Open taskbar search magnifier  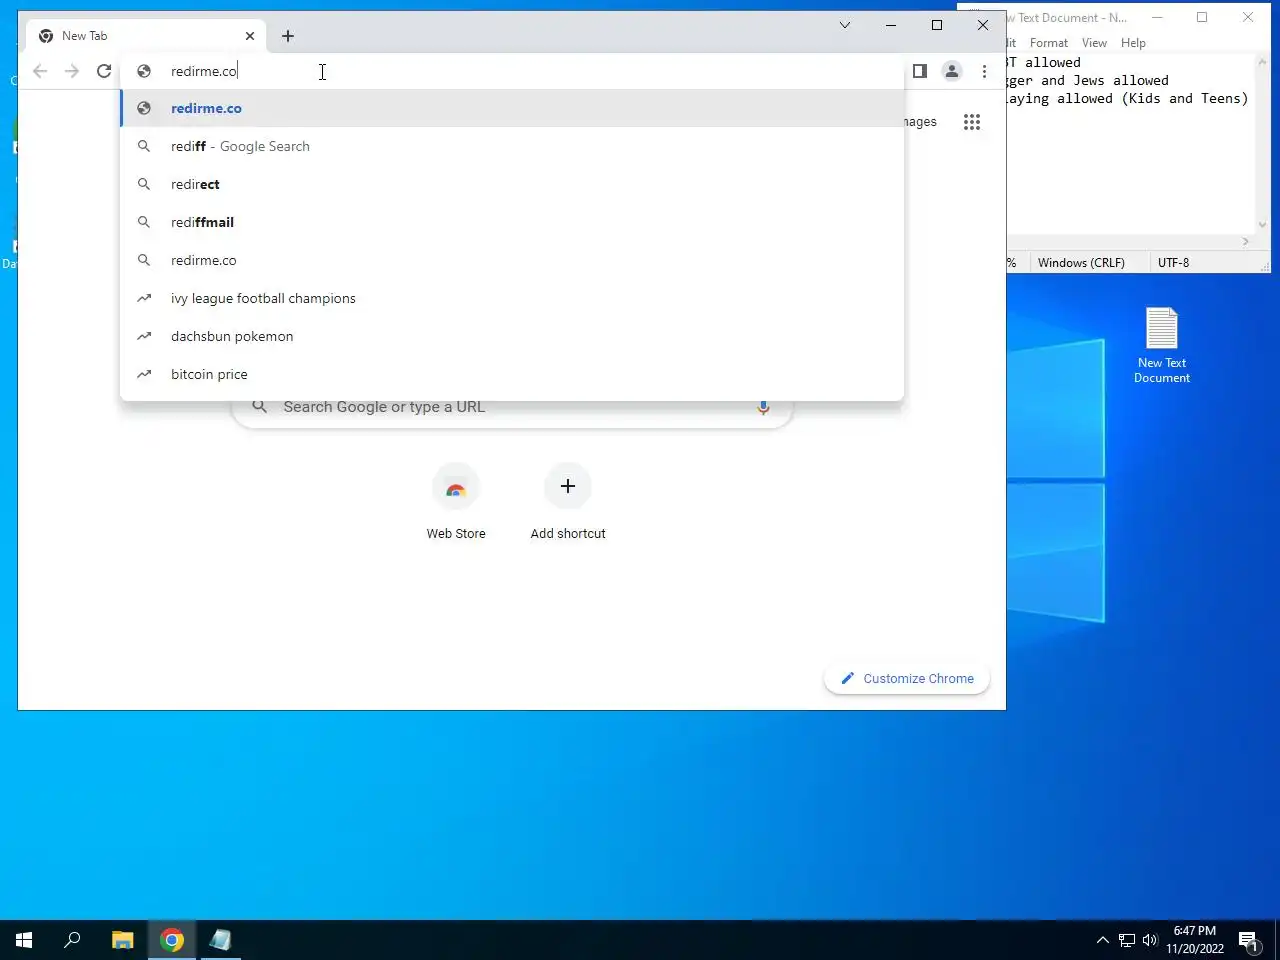[x=72, y=940]
